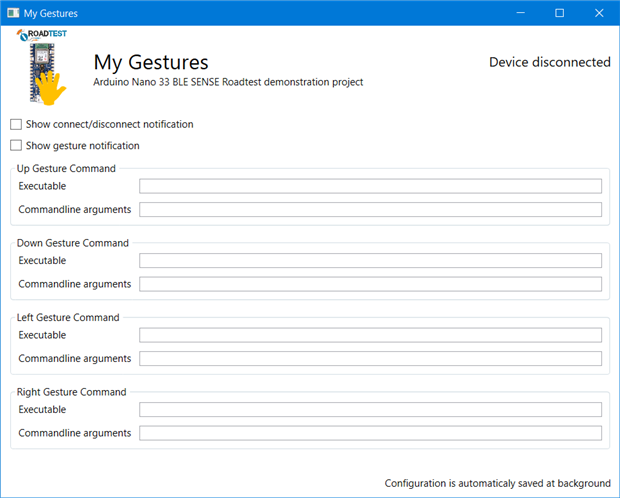Focus Up Gesture Commandline arguments field

[x=370, y=209]
